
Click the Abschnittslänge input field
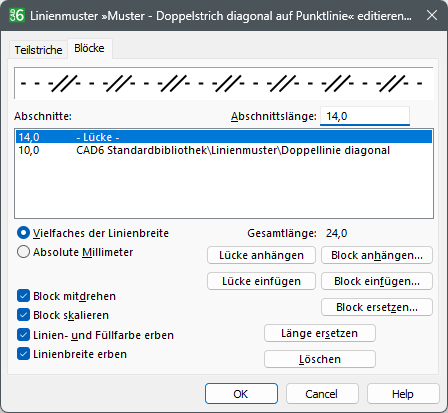(x=365, y=116)
